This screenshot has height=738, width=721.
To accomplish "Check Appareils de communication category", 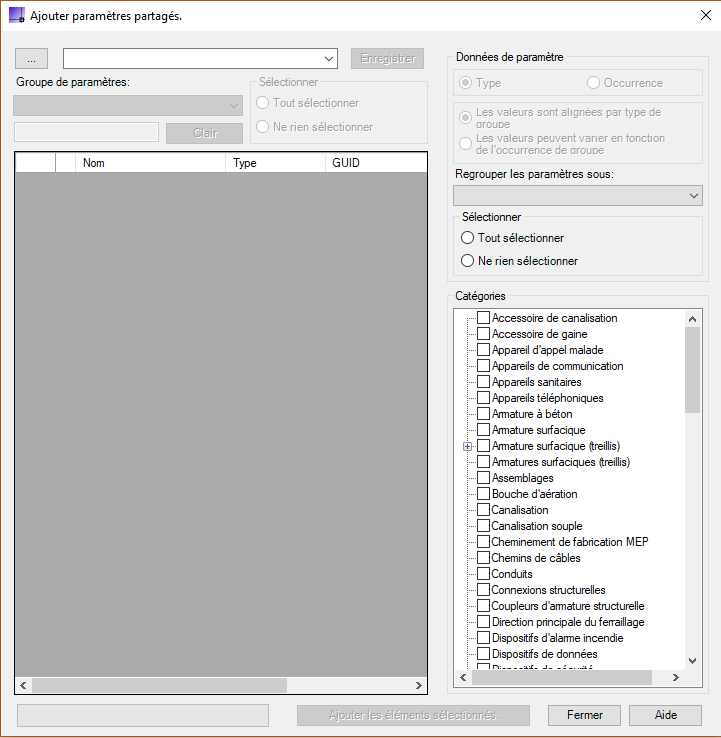I will click(483, 366).
